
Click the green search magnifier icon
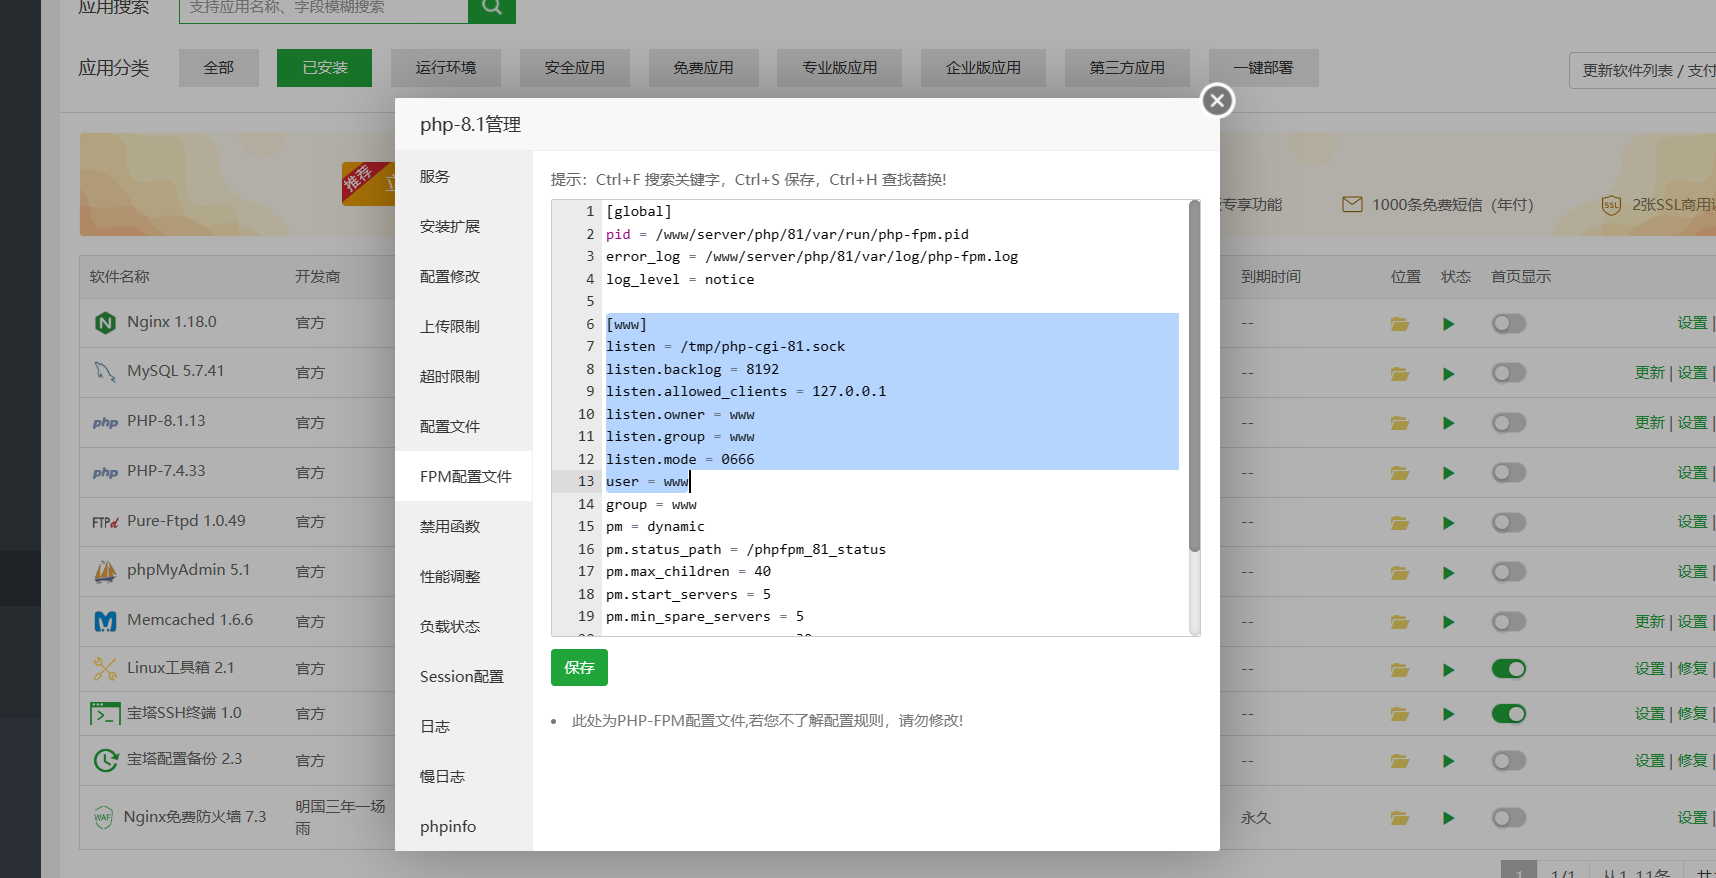[491, 8]
